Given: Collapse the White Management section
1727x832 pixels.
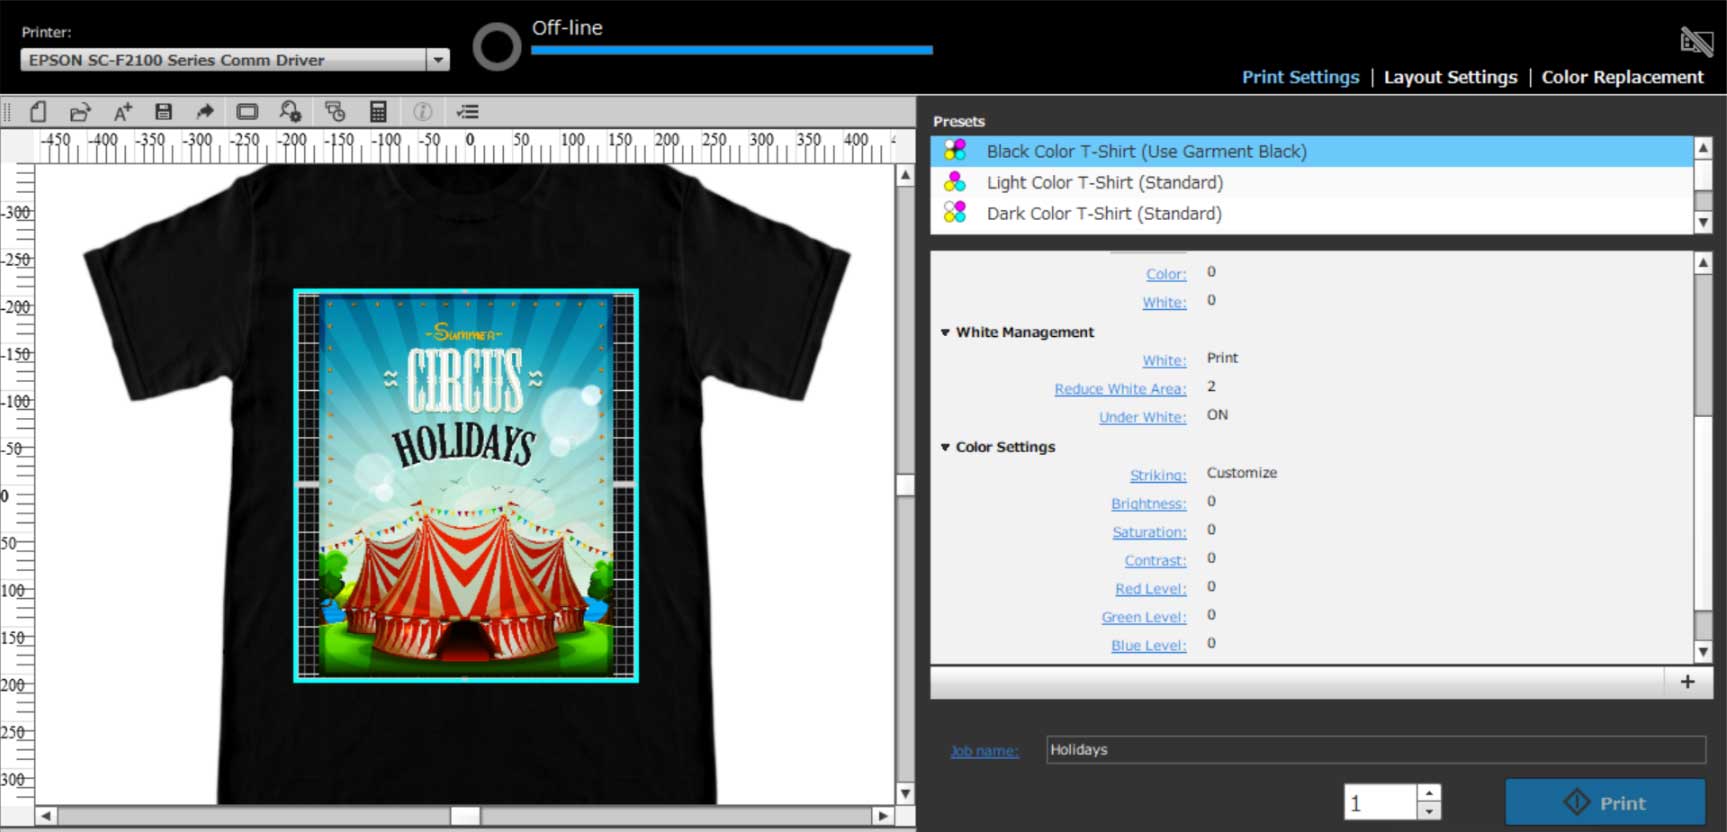Looking at the screenshot, I should [945, 332].
